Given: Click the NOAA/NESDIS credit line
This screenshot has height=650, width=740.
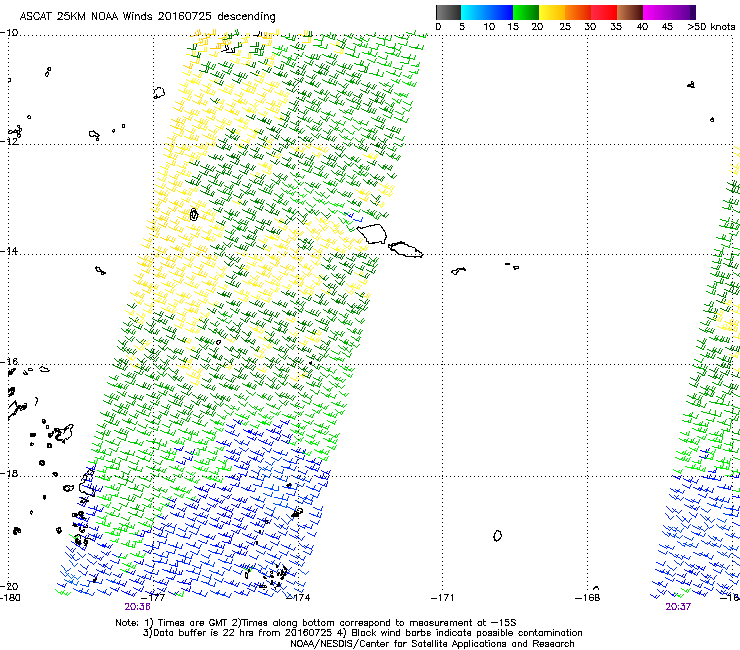Looking at the screenshot, I should tap(432, 644).
